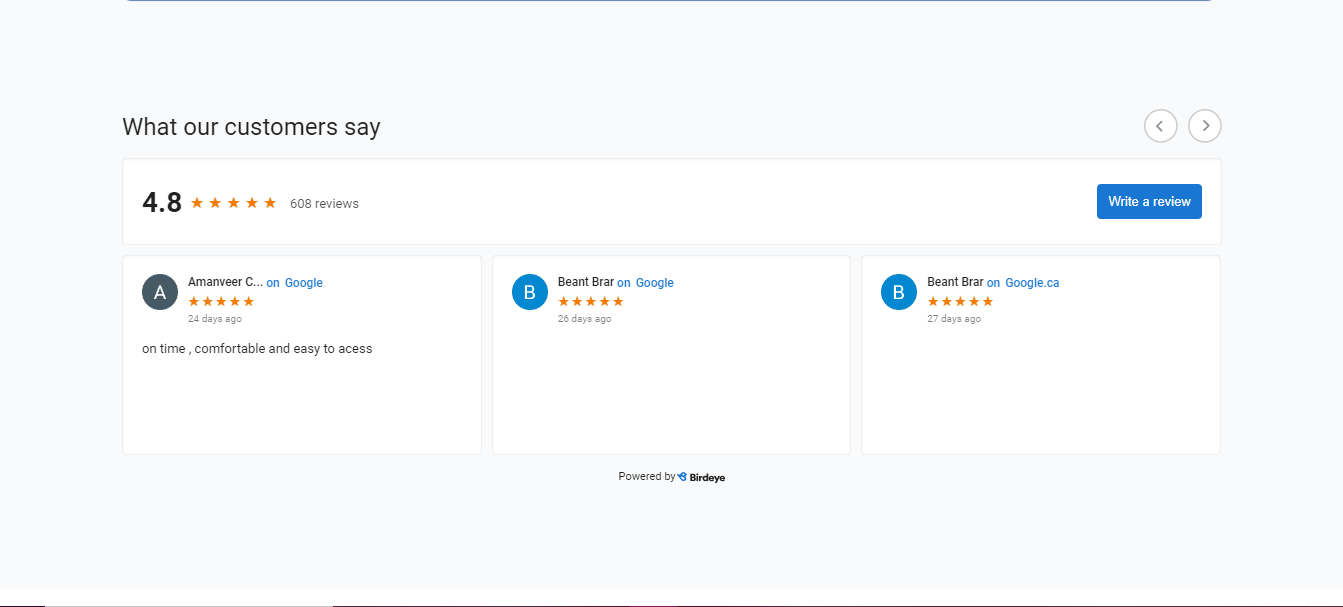Click star rating on 27 days ago review
This screenshot has width=1343, height=607.
click(x=960, y=301)
